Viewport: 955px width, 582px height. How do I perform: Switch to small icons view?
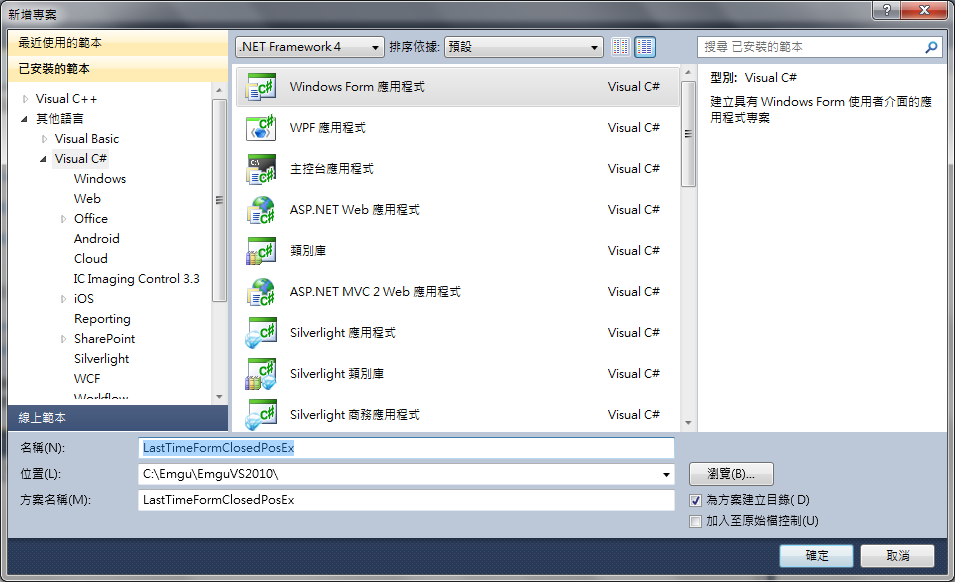pyautogui.click(x=621, y=47)
